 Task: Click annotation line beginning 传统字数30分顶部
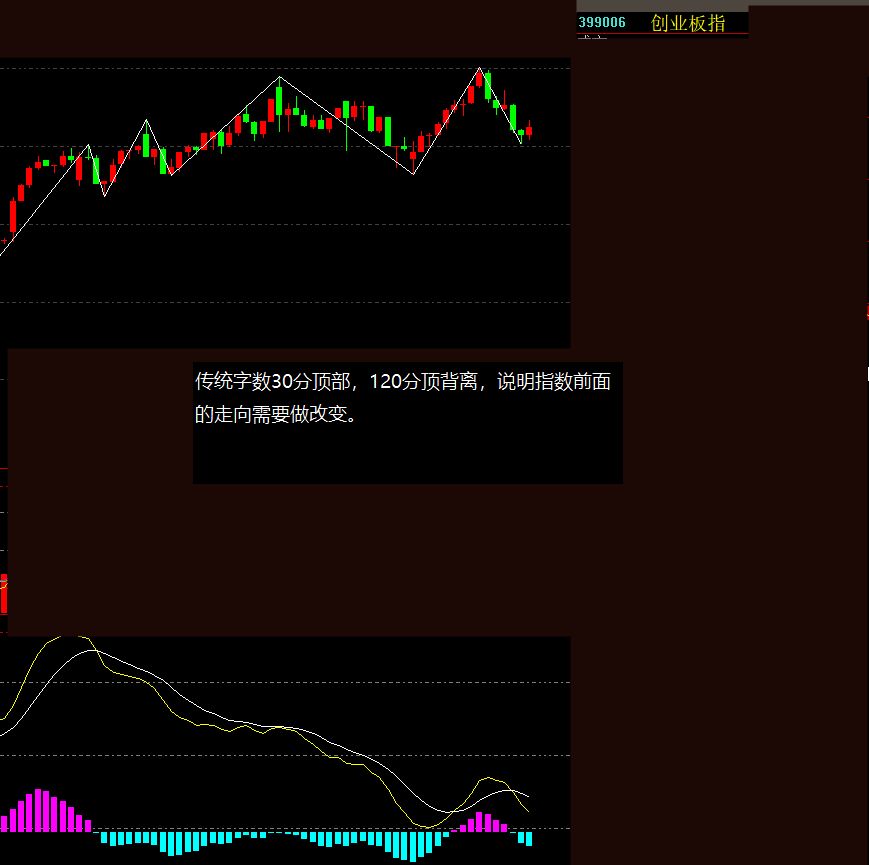tap(403, 382)
